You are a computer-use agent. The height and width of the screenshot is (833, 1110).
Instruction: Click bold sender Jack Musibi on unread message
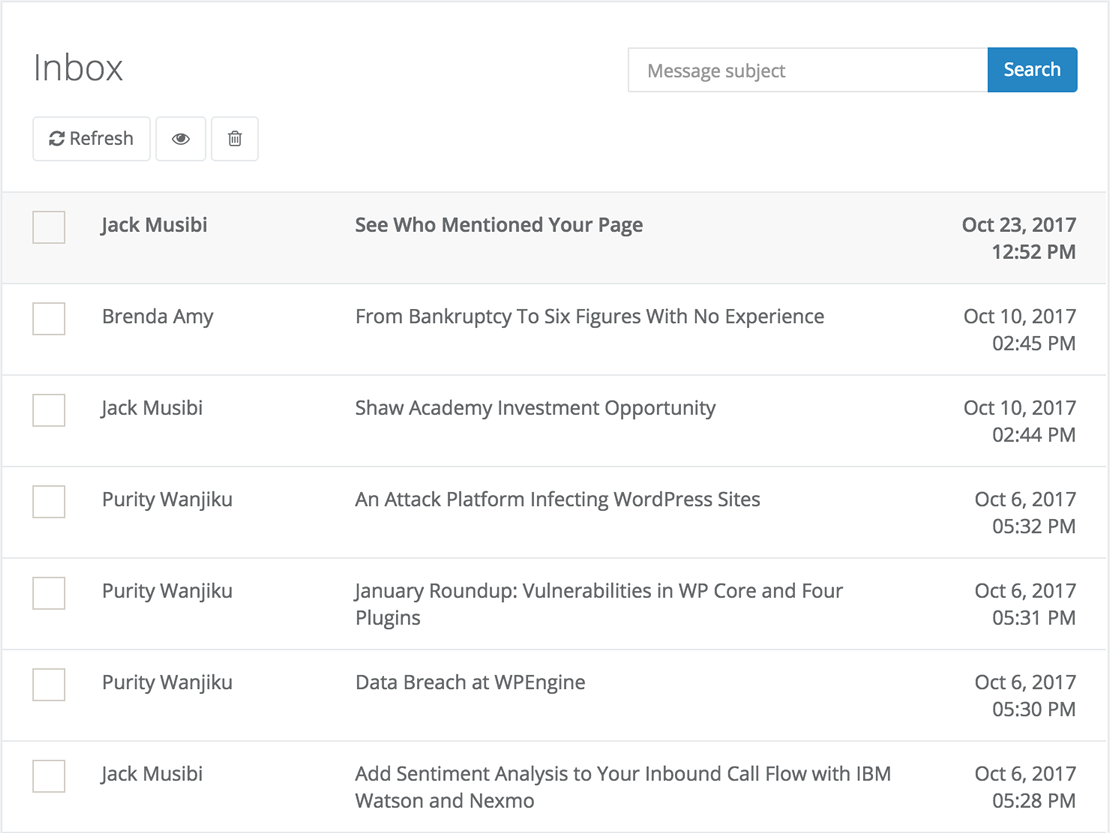point(154,225)
